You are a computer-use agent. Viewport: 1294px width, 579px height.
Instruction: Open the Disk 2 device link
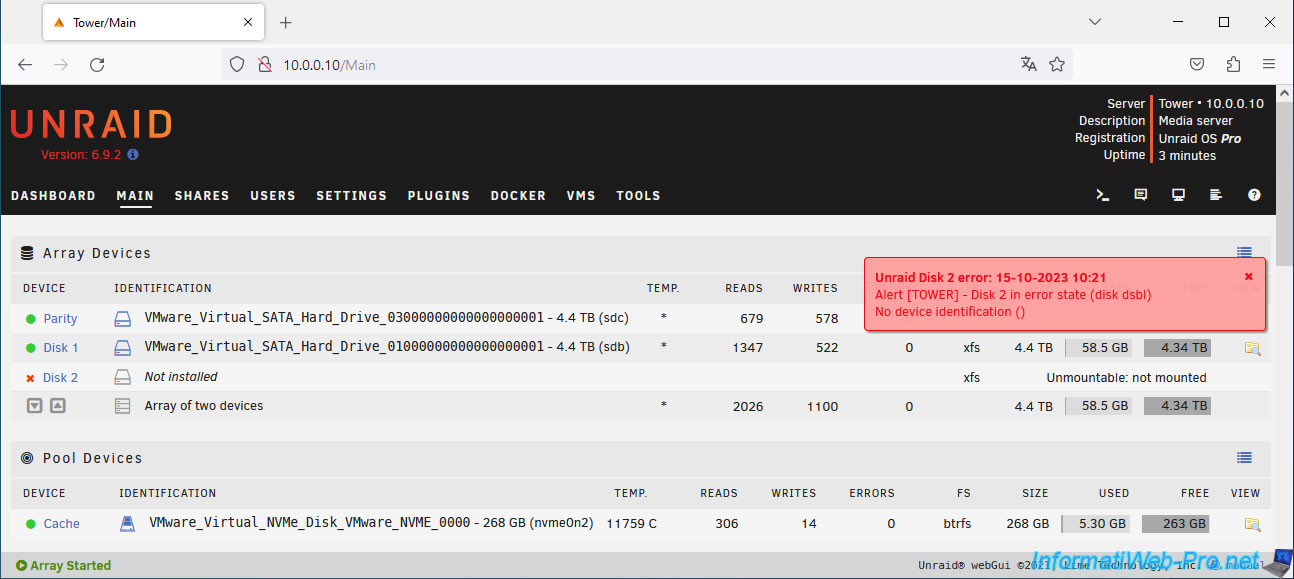pyautogui.click(x=60, y=378)
